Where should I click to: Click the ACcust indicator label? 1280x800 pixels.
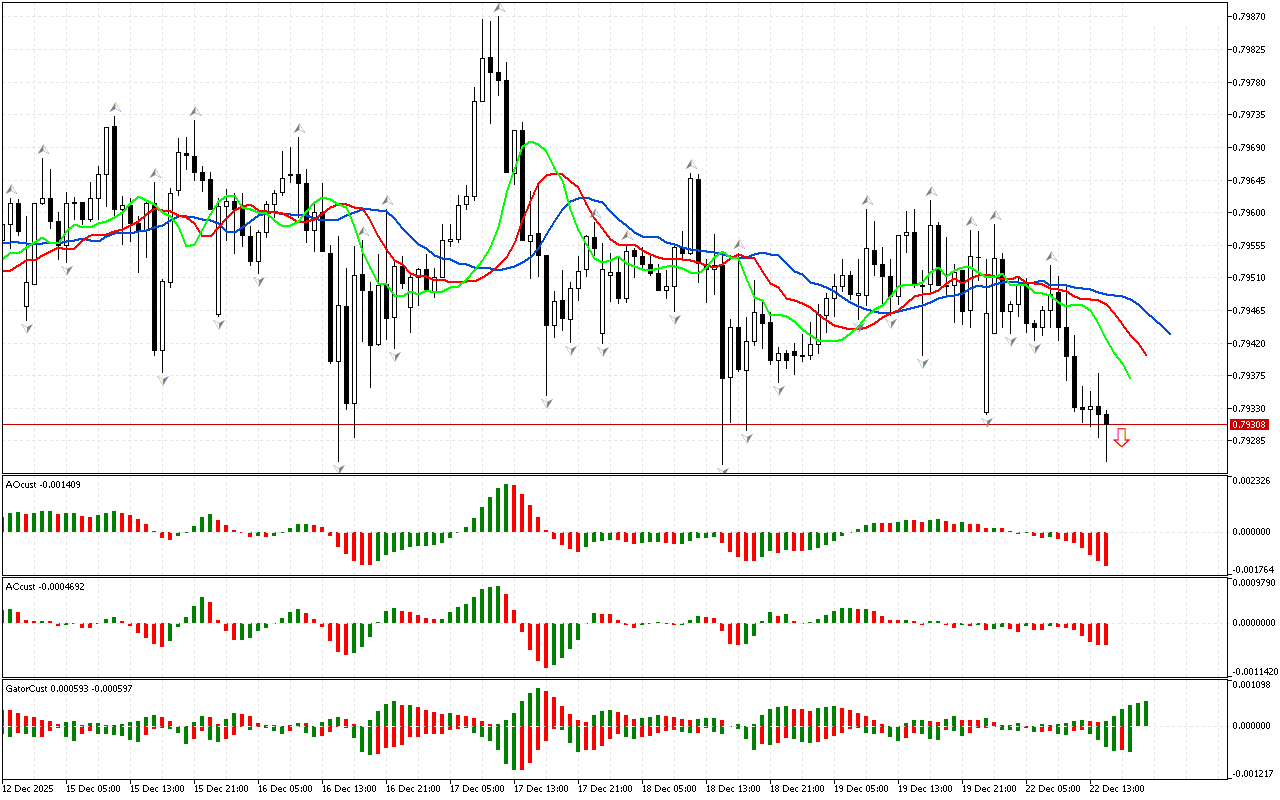click(x=44, y=586)
